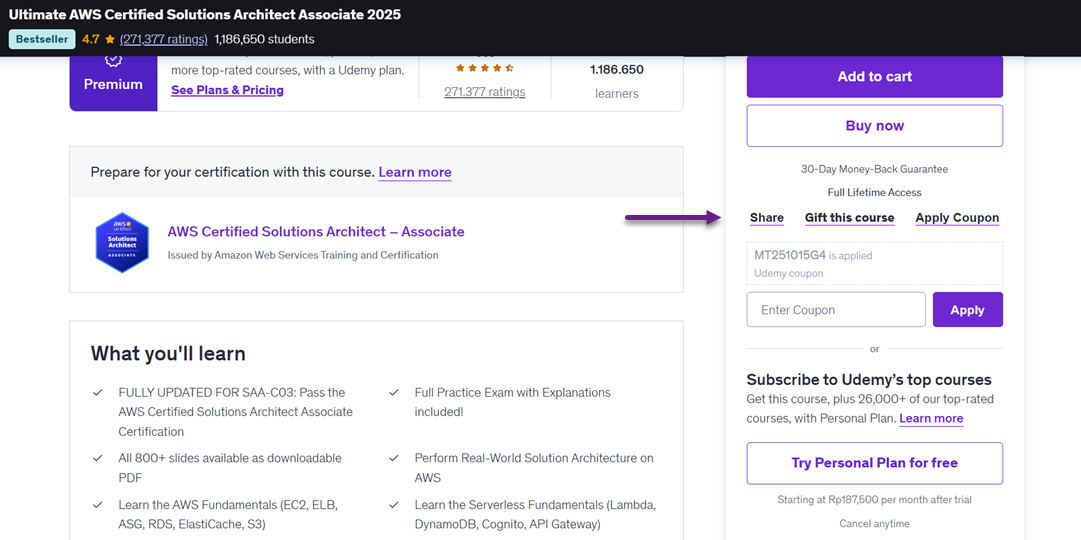1081x540 pixels.
Task: Click checkmark beside All 800+ slides item
Action: [98, 458]
